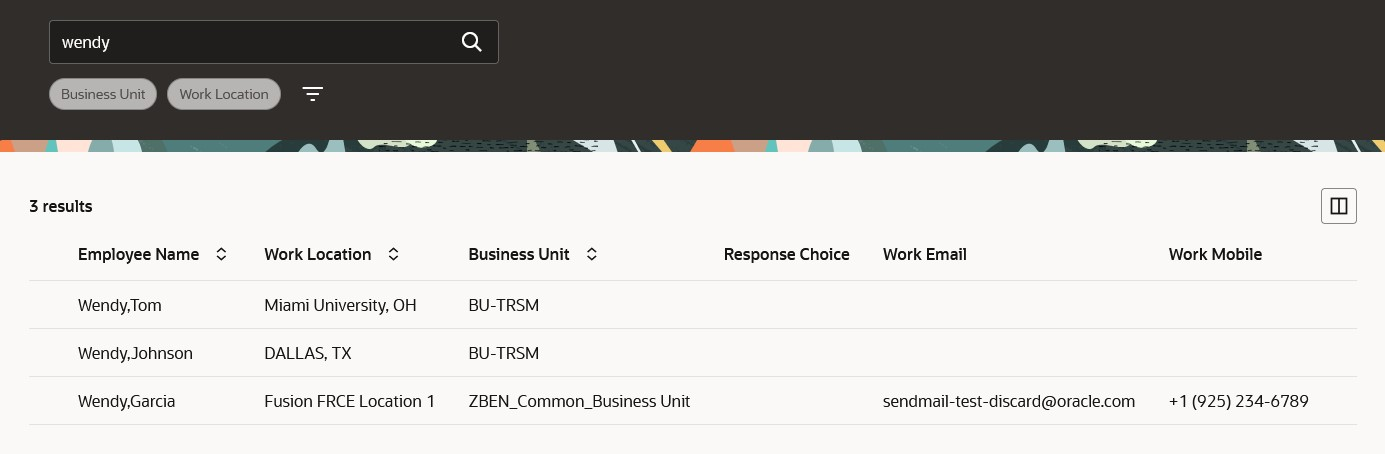Sort by Employee Name arrows

pyautogui.click(x=222, y=254)
